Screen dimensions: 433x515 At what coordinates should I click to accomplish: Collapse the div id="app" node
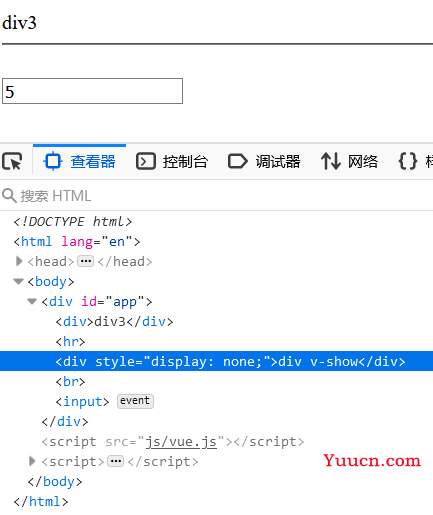point(32,302)
